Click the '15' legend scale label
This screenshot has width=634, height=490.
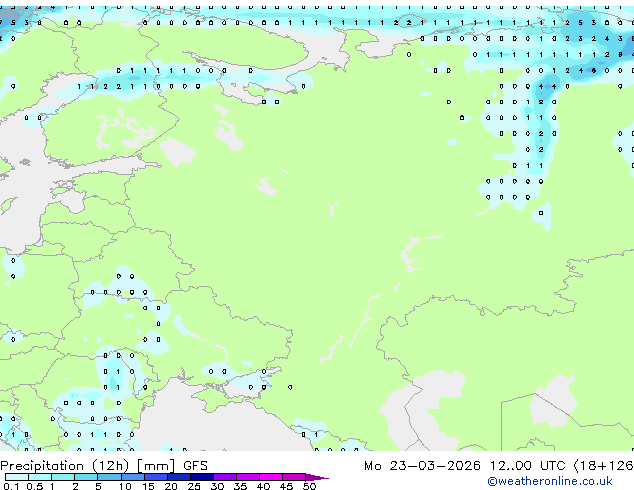coord(148,486)
